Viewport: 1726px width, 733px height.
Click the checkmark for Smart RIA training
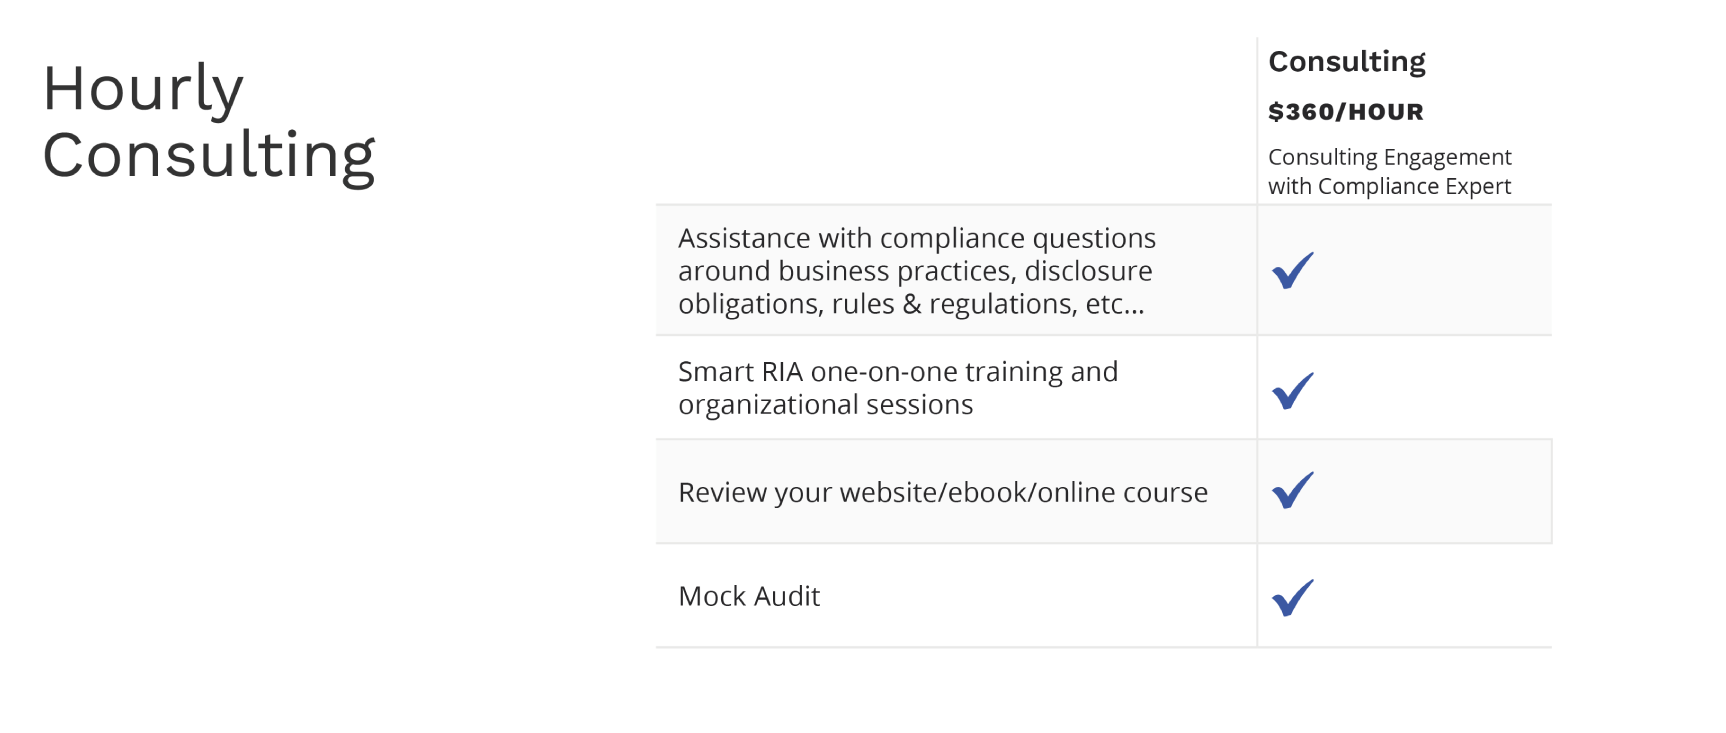coord(1292,391)
